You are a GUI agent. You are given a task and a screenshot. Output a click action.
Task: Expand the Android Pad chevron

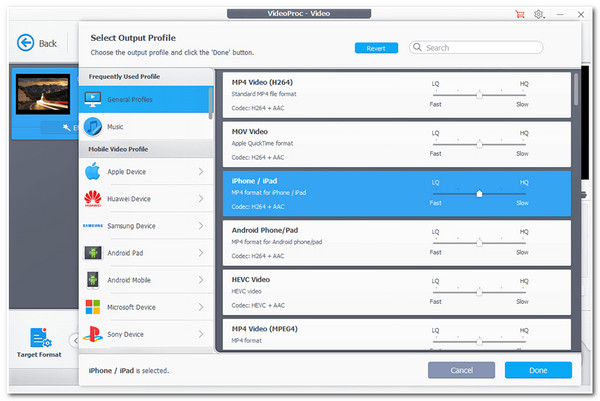pos(201,253)
